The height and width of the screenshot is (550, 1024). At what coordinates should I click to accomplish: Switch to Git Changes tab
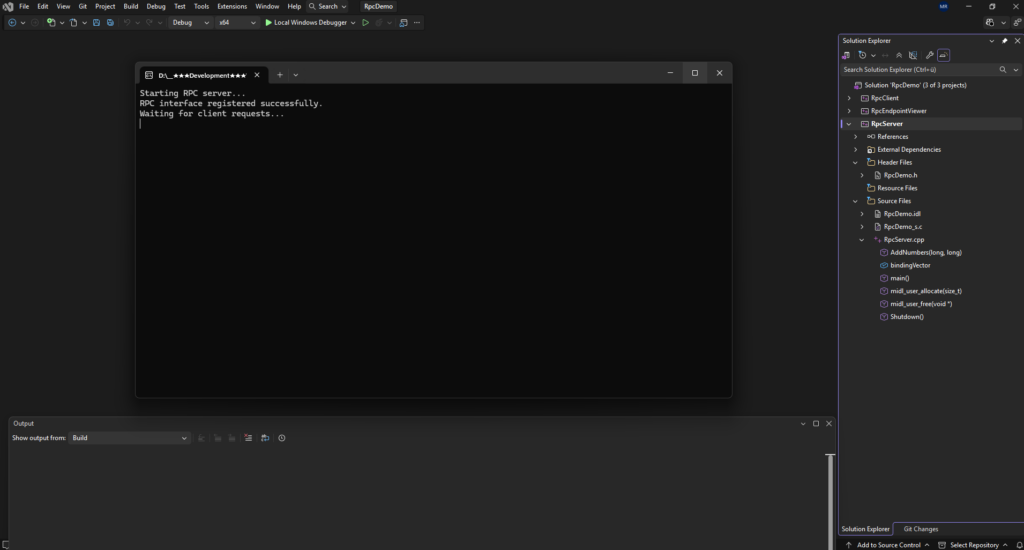coord(920,529)
